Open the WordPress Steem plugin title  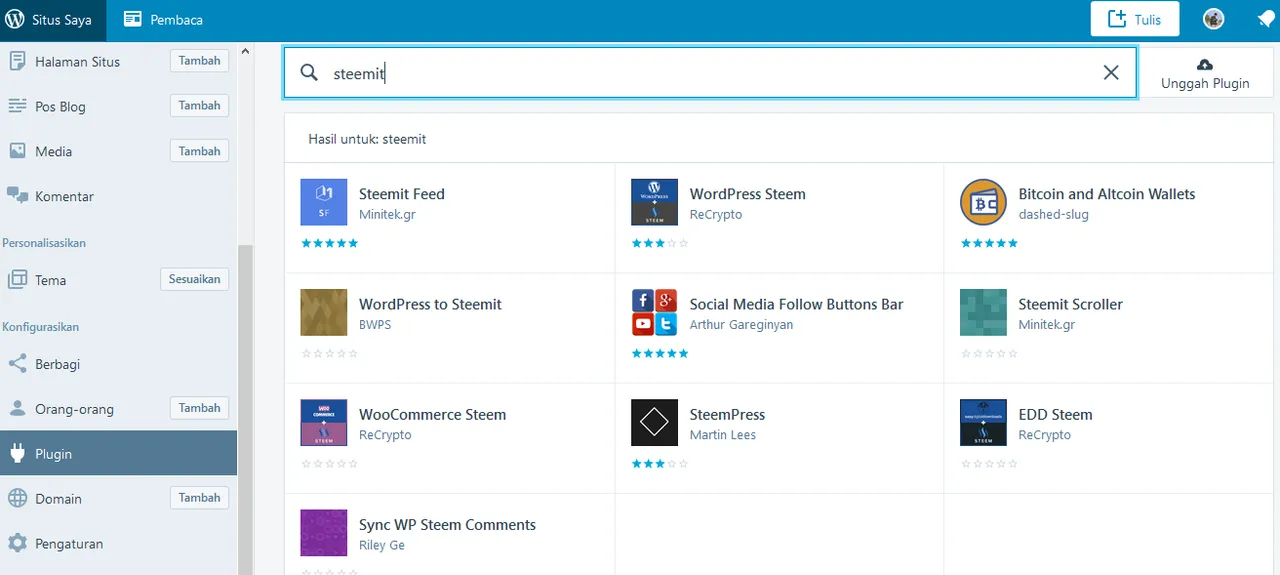[747, 194]
